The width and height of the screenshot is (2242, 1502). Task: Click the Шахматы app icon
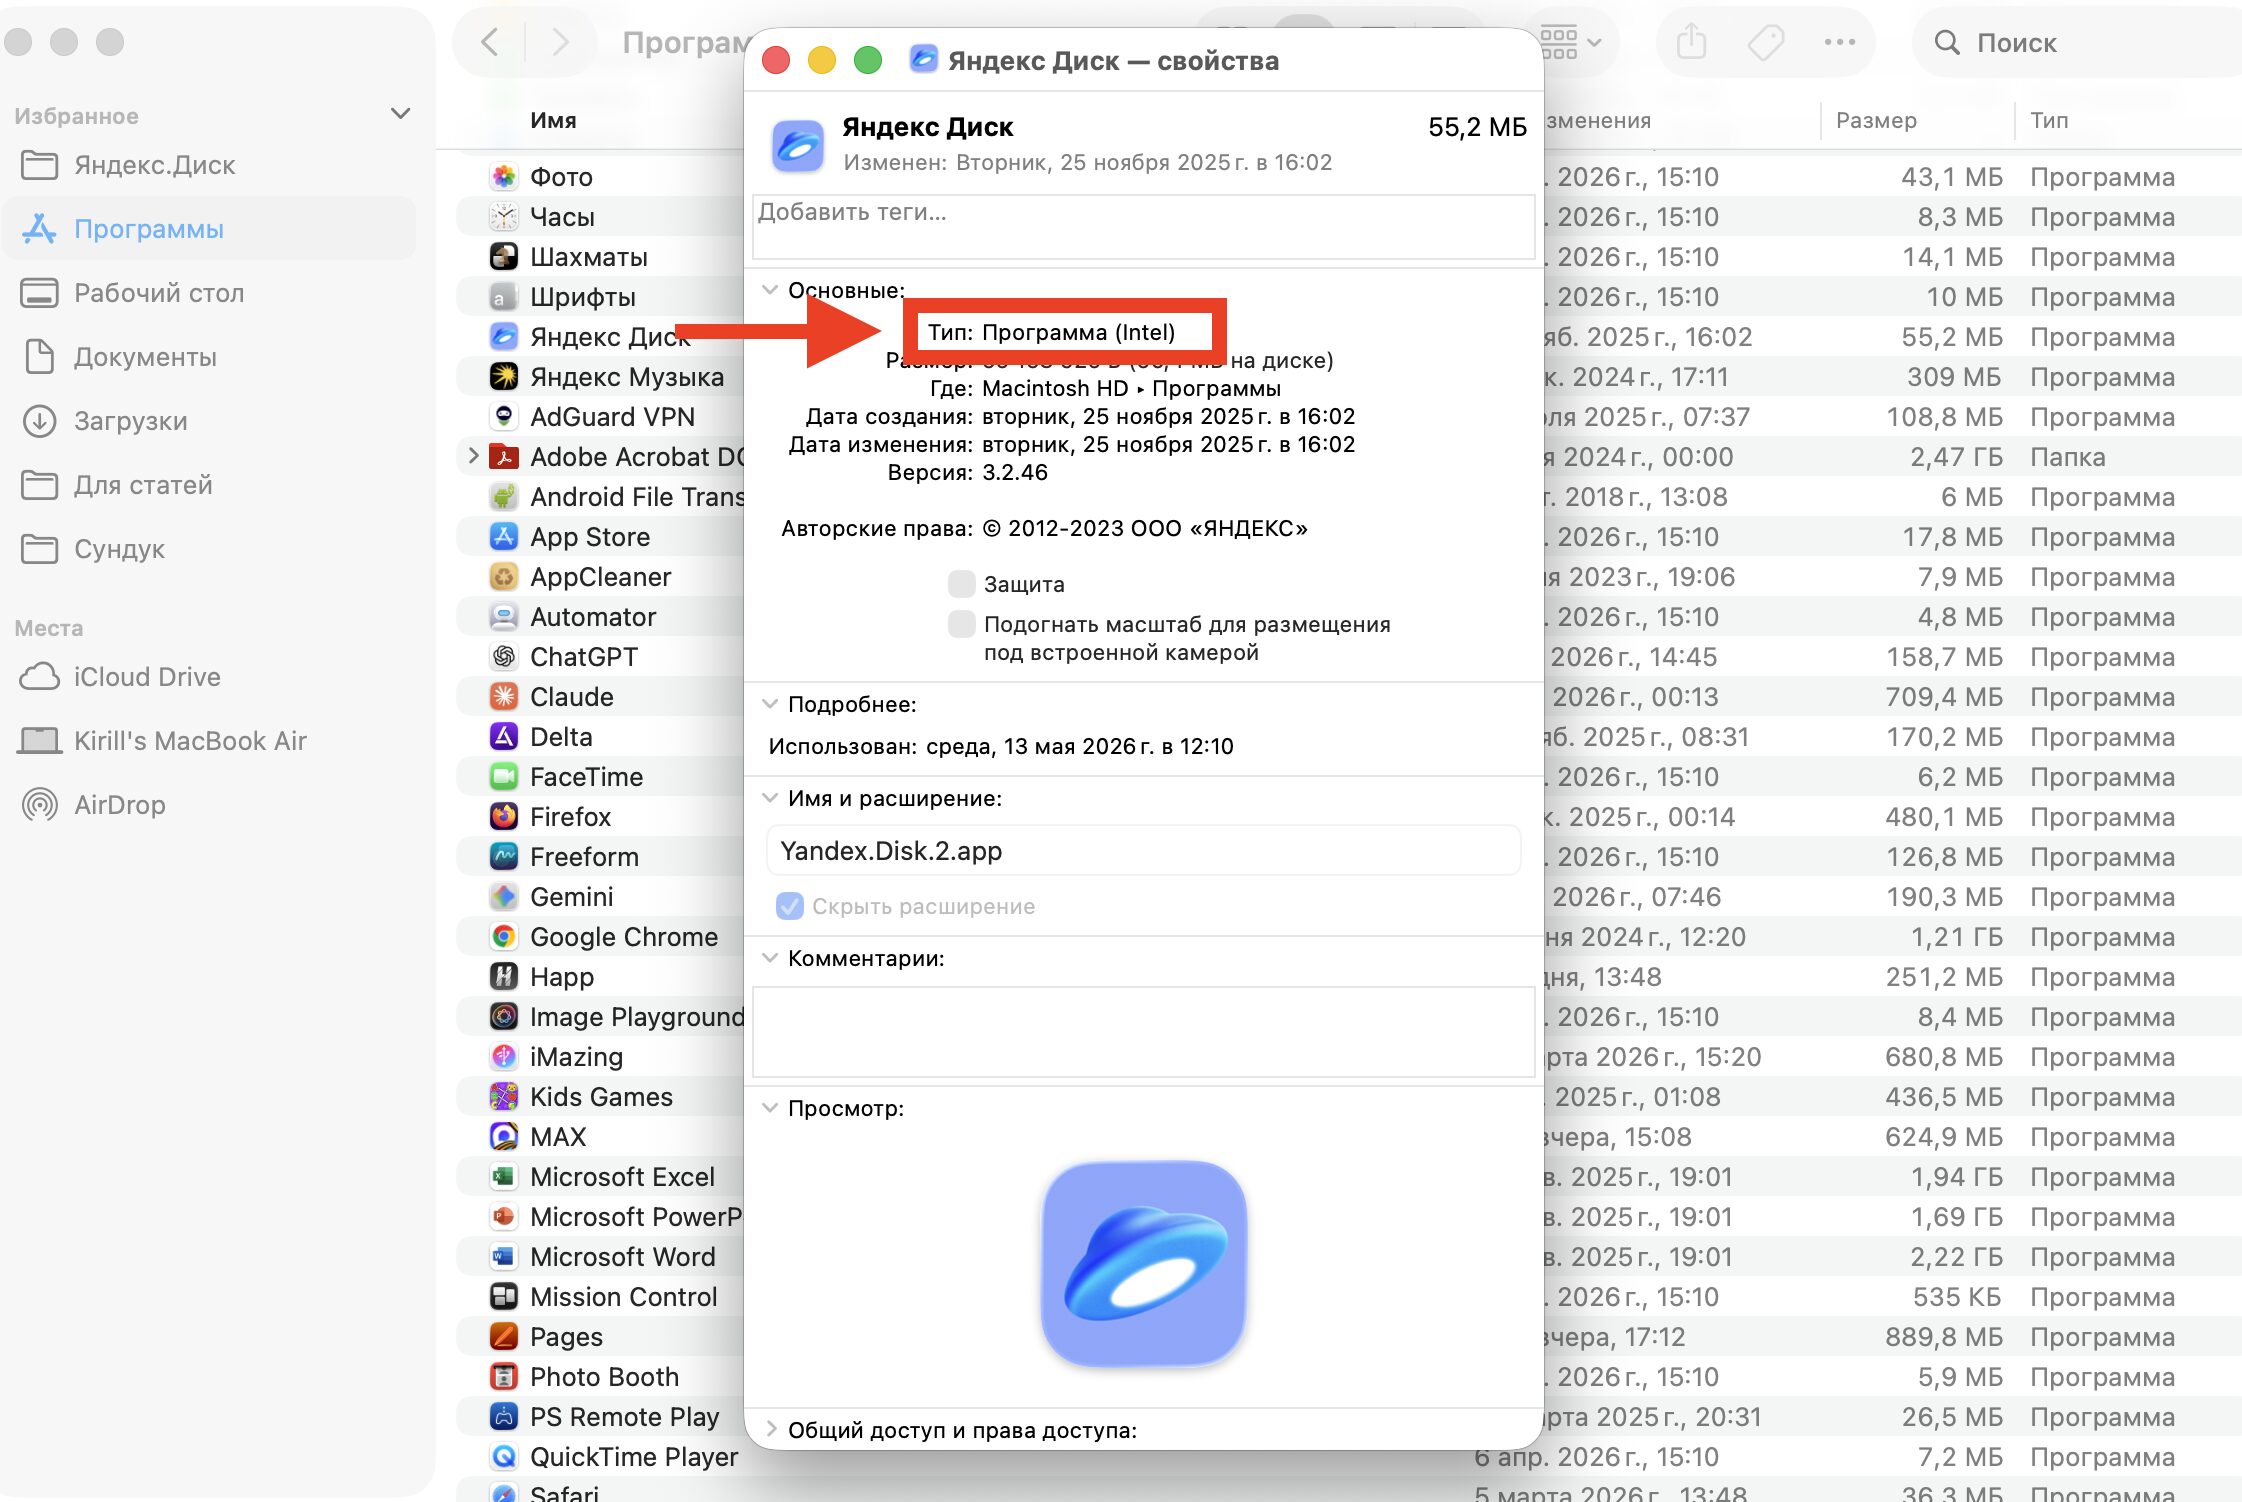coord(504,257)
